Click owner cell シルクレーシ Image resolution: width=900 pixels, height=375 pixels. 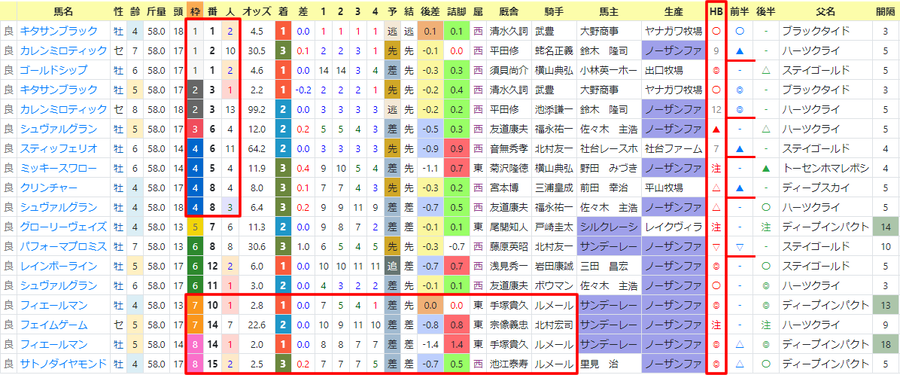tap(608, 227)
